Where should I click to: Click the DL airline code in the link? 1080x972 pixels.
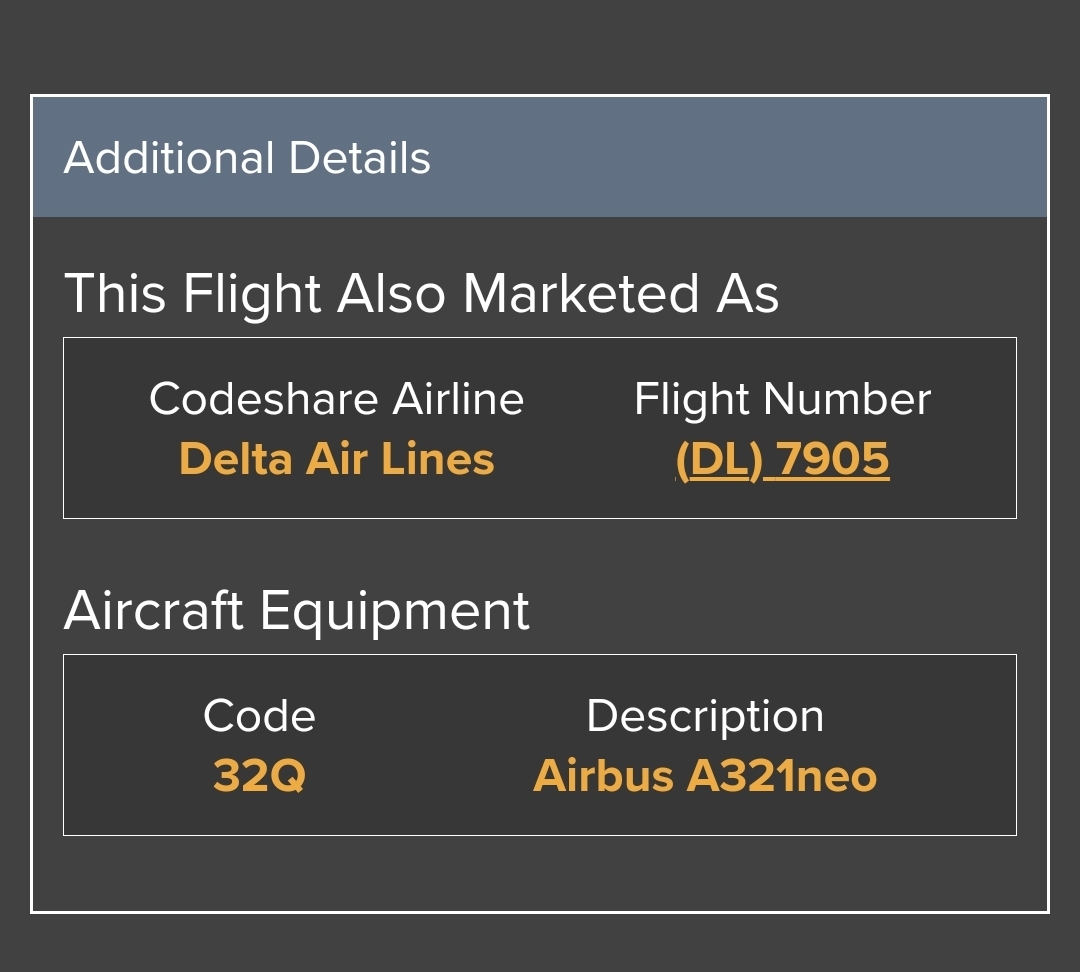(720, 459)
